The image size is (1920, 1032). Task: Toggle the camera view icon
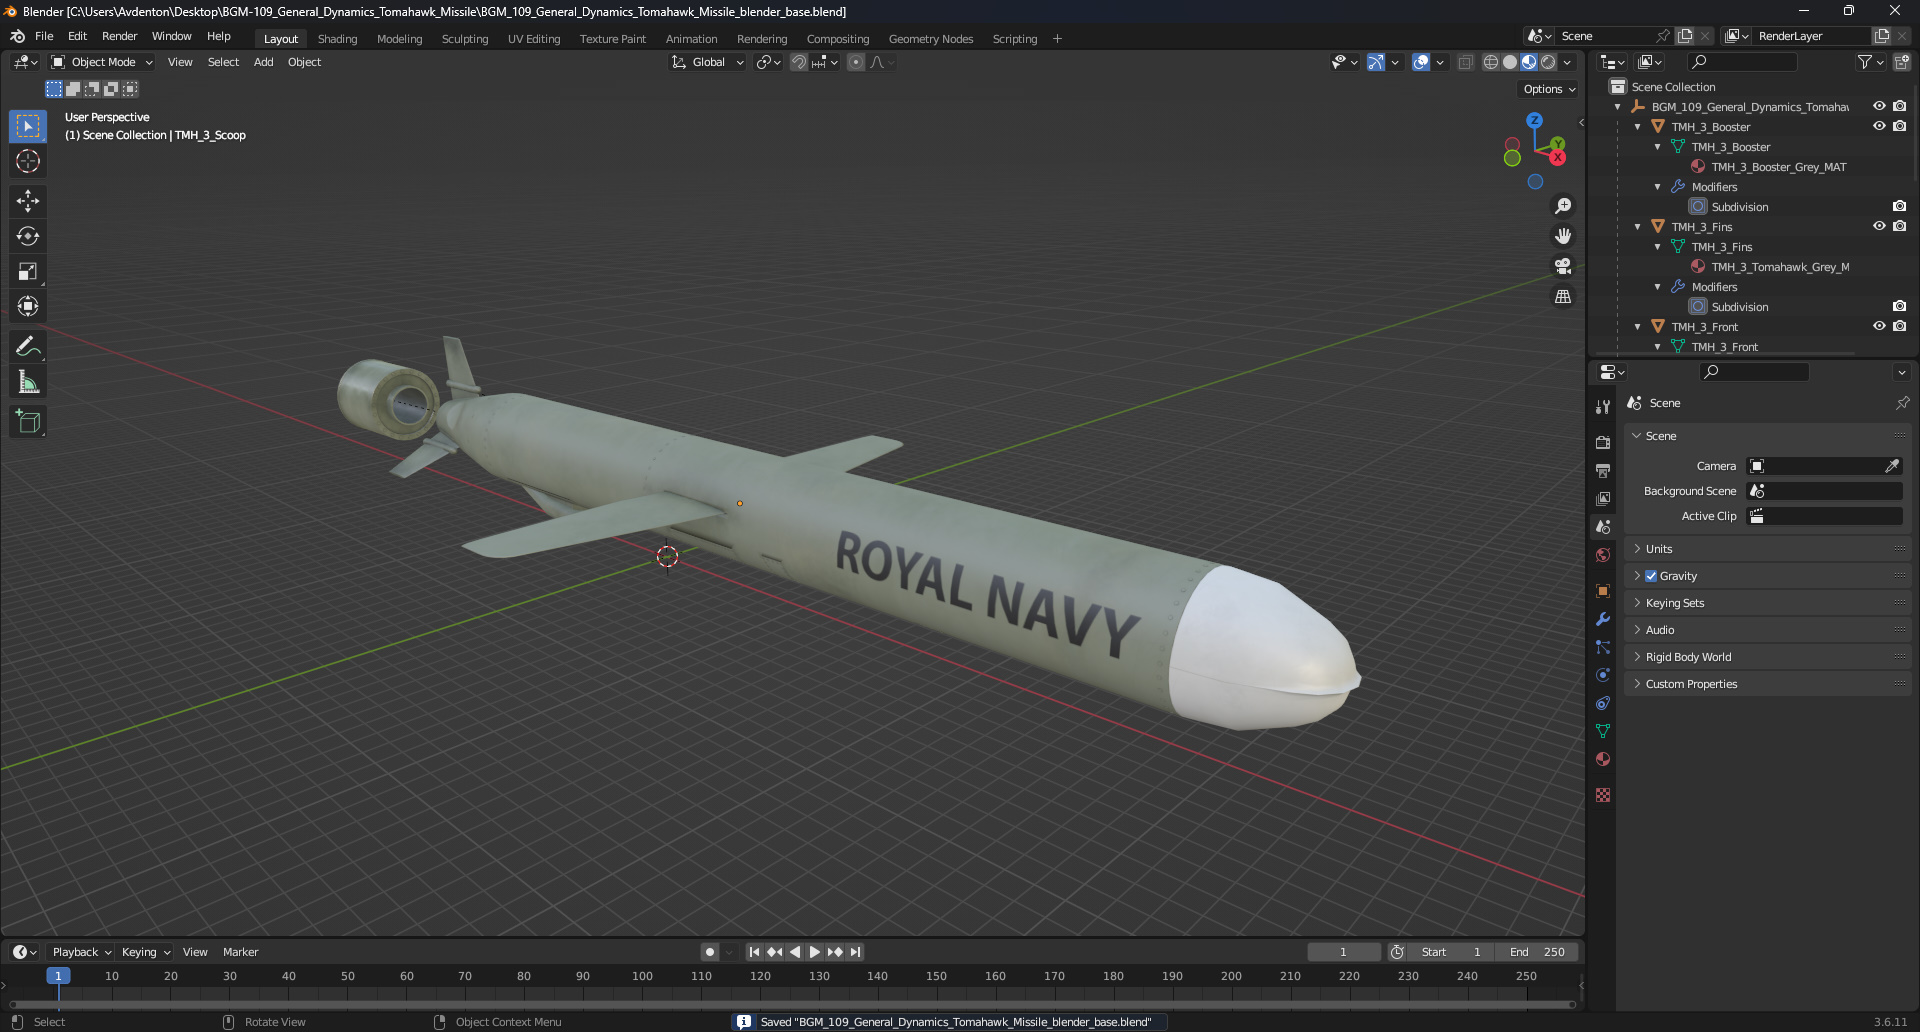coord(1562,266)
